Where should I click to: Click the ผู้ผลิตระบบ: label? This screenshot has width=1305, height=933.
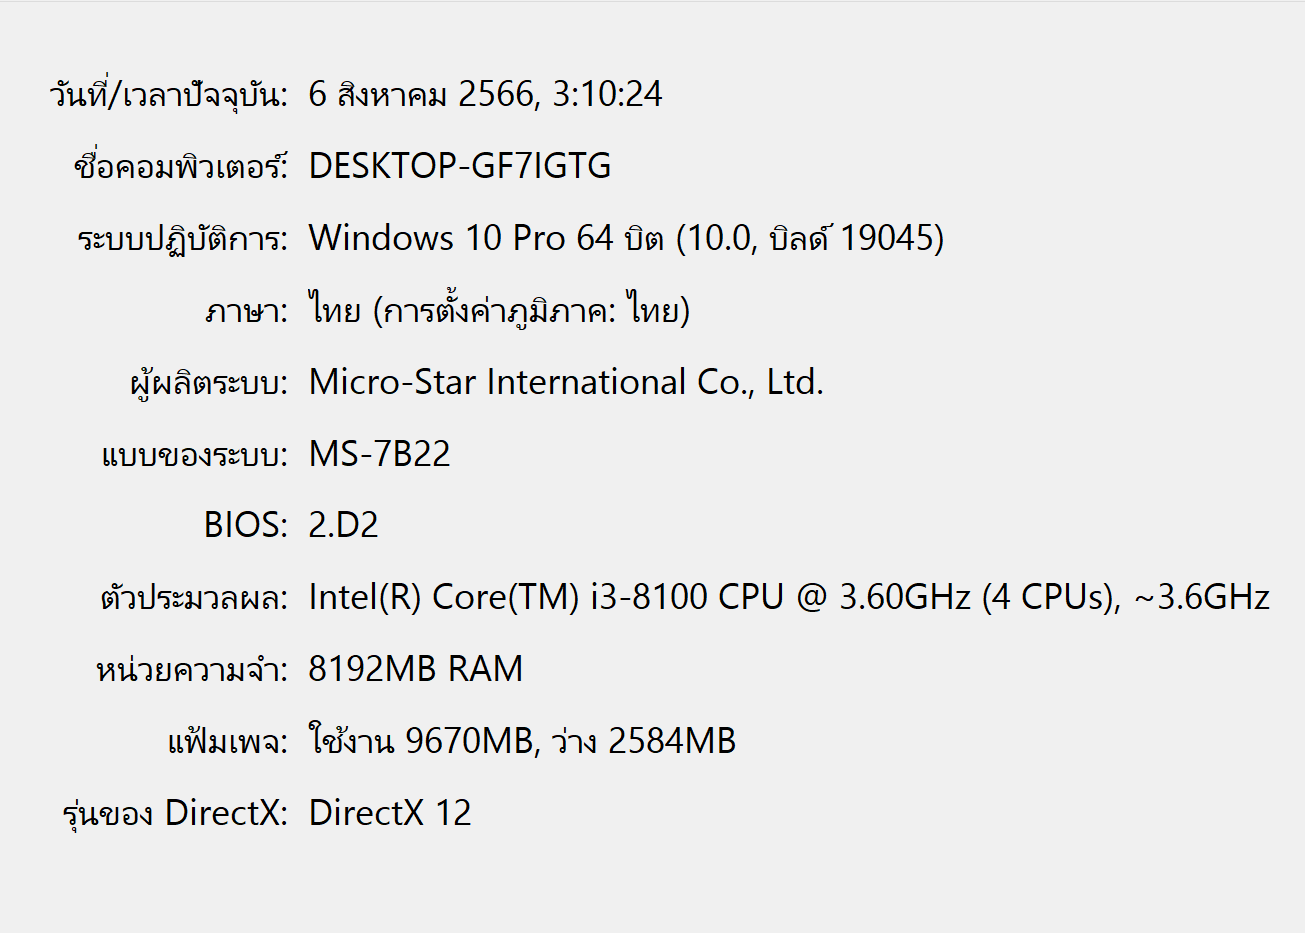pos(208,383)
